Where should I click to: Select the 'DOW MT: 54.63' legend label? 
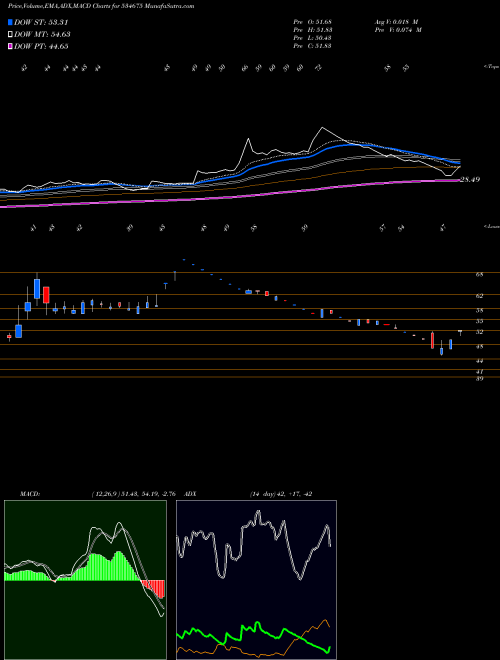pos(42,35)
